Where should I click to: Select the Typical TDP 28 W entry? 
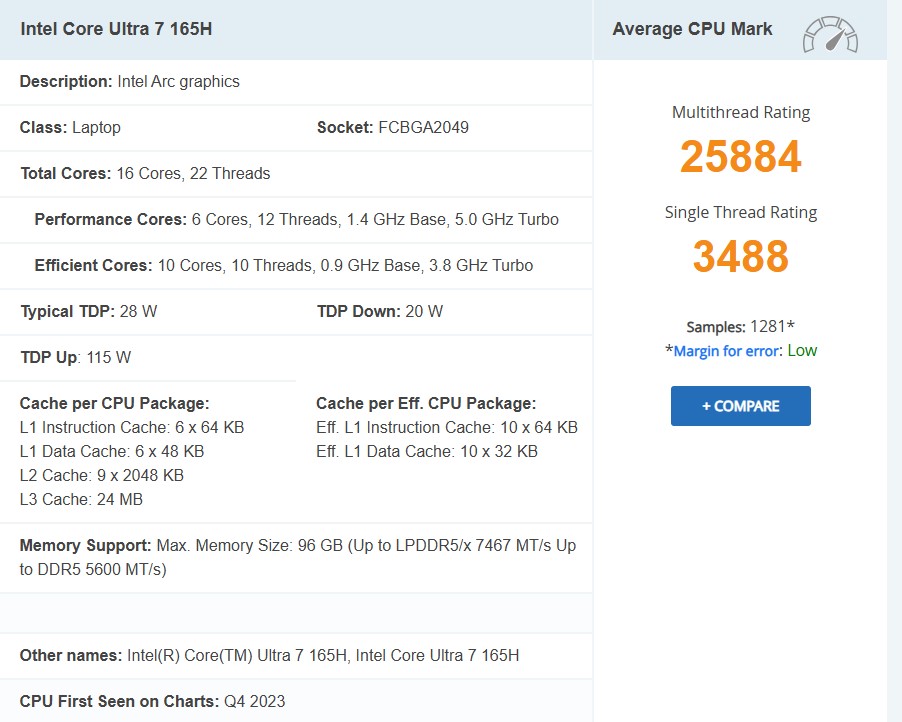(x=88, y=312)
